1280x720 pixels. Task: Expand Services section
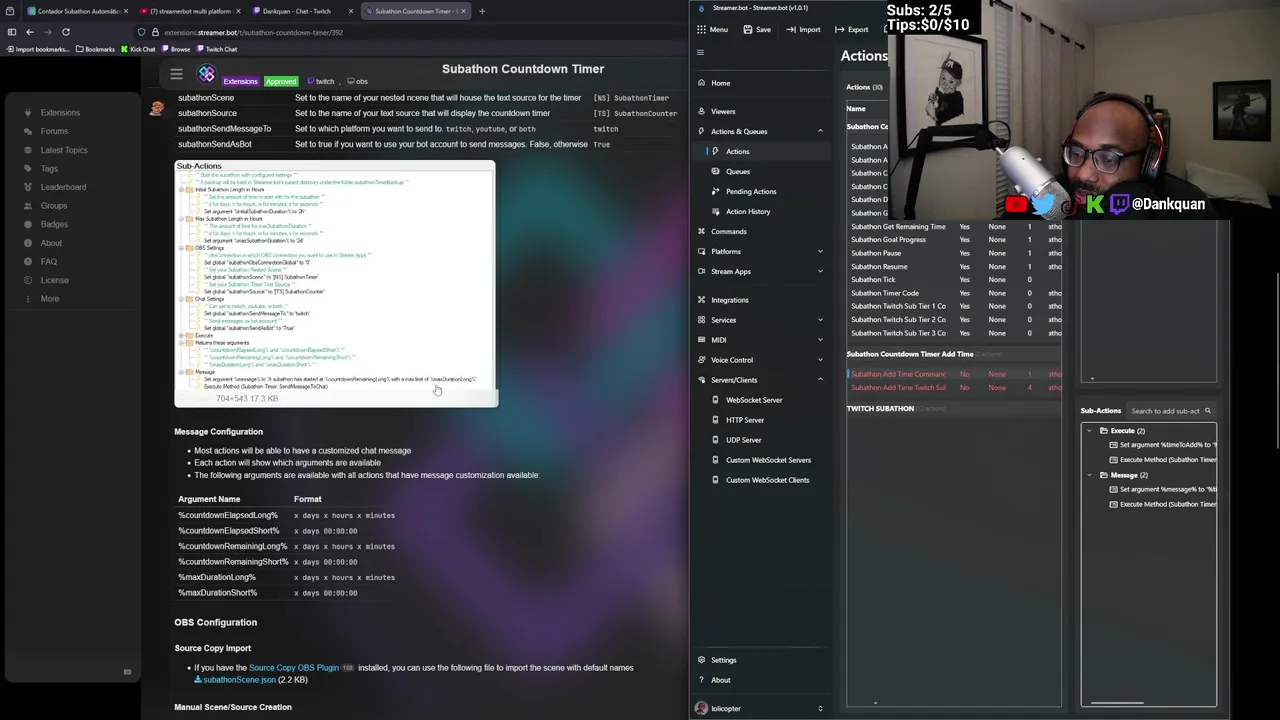pyautogui.click(x=820, y=320)
